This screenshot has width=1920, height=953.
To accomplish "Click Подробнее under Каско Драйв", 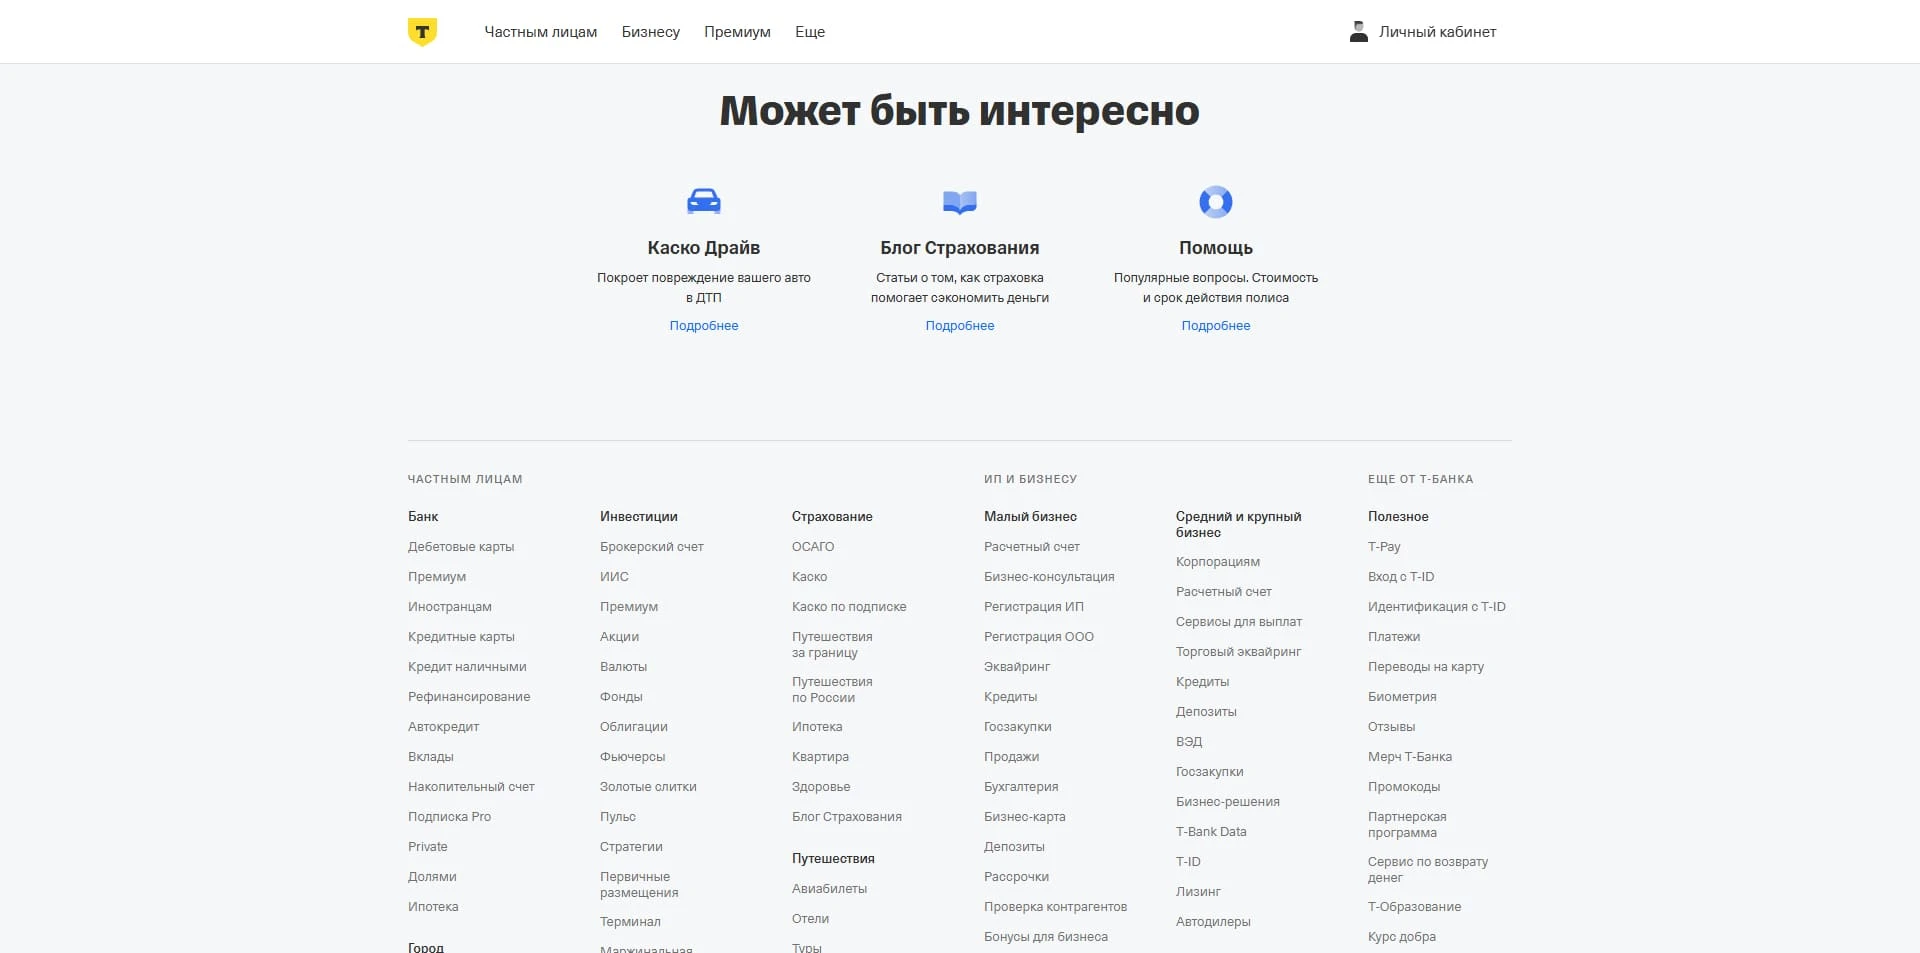I will click(704, 326).
